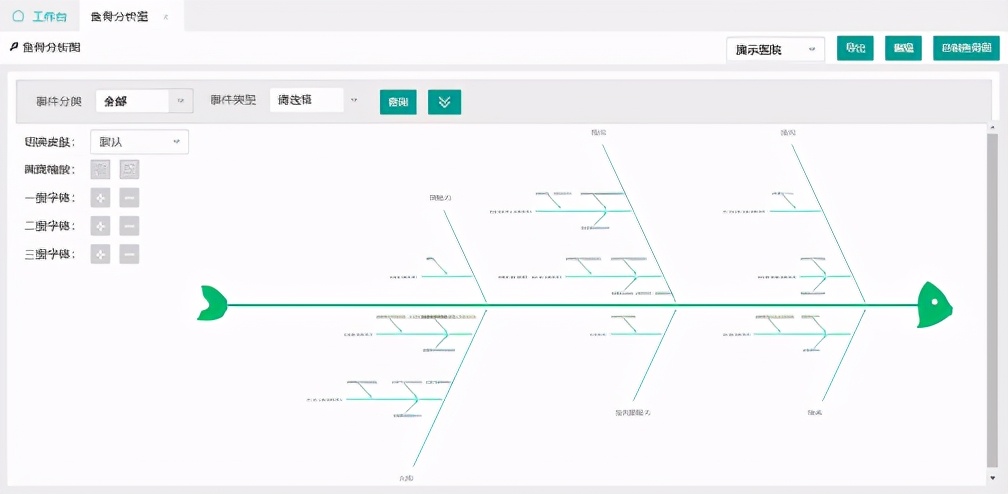
Task: Click the middle teal button in the top-right header
Action: 903,48
